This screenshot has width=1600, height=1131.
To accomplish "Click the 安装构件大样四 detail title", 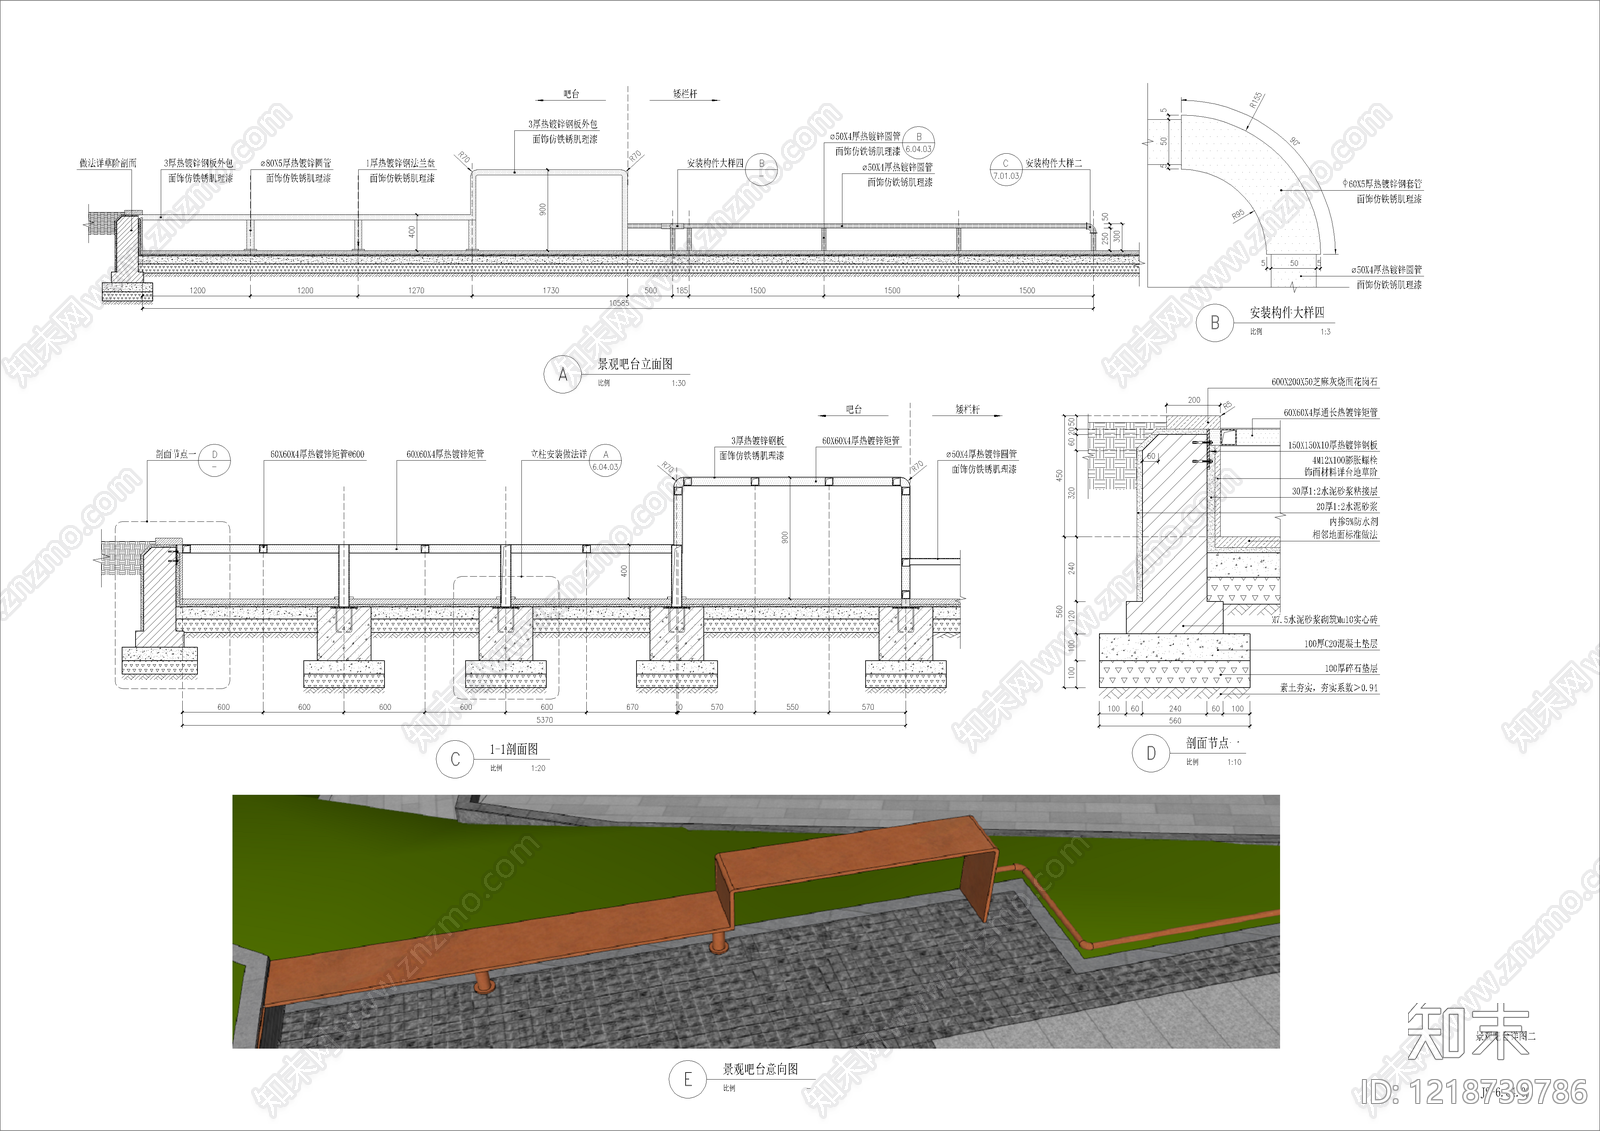I will pos(1287,313).
